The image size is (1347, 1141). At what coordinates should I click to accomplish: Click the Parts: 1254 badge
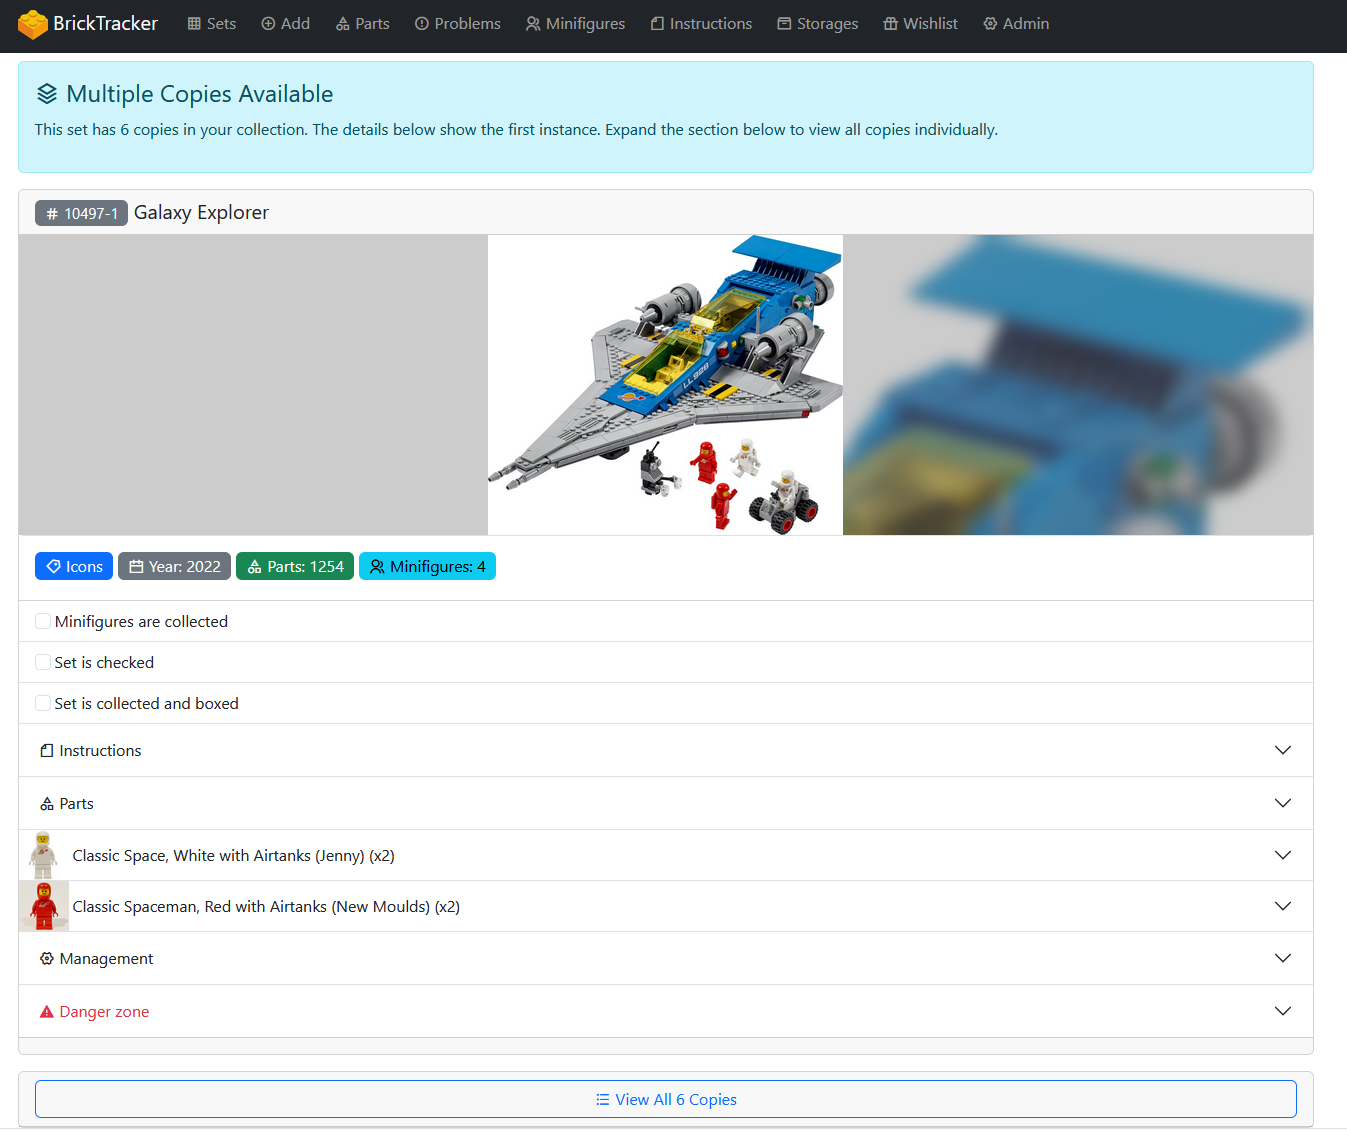(295, 566)
